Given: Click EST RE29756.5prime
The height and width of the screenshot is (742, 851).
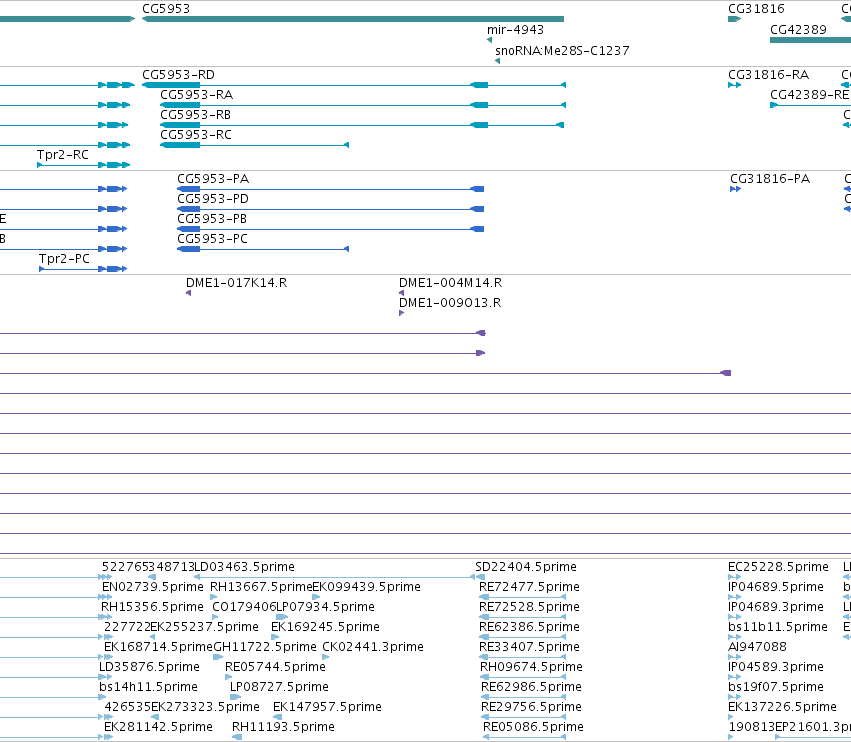Looking at the screenshot, I should (531, 707).
